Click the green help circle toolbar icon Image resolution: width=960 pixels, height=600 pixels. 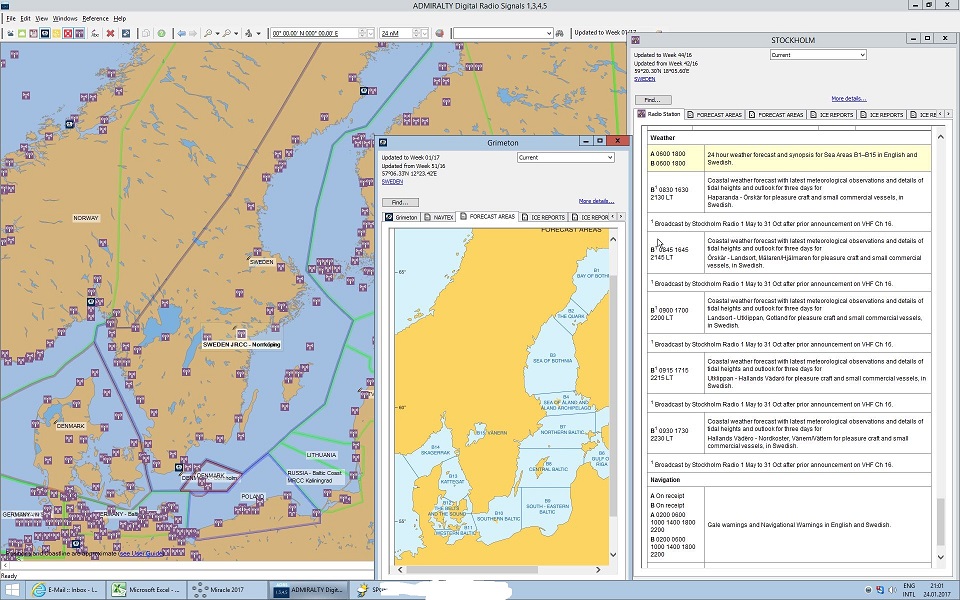tap(162, 34)
